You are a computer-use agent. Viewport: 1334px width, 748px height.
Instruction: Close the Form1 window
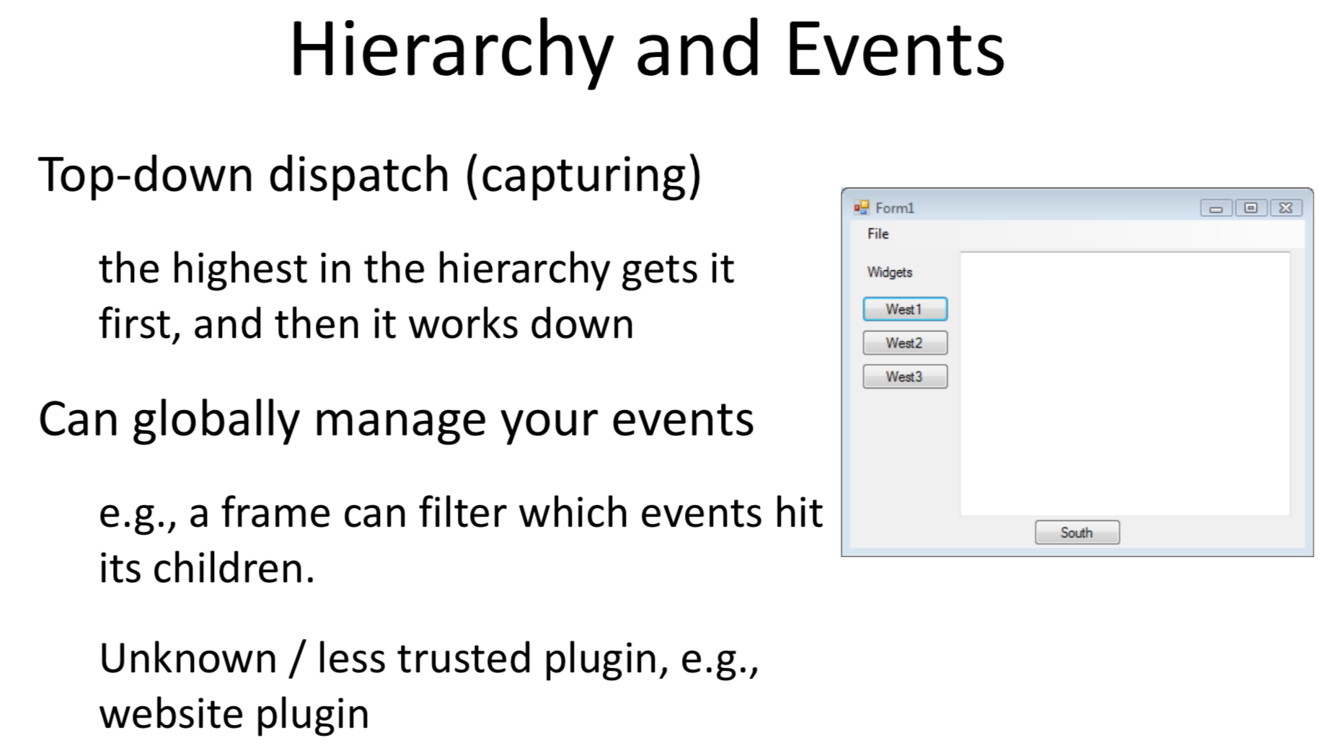1286,208
